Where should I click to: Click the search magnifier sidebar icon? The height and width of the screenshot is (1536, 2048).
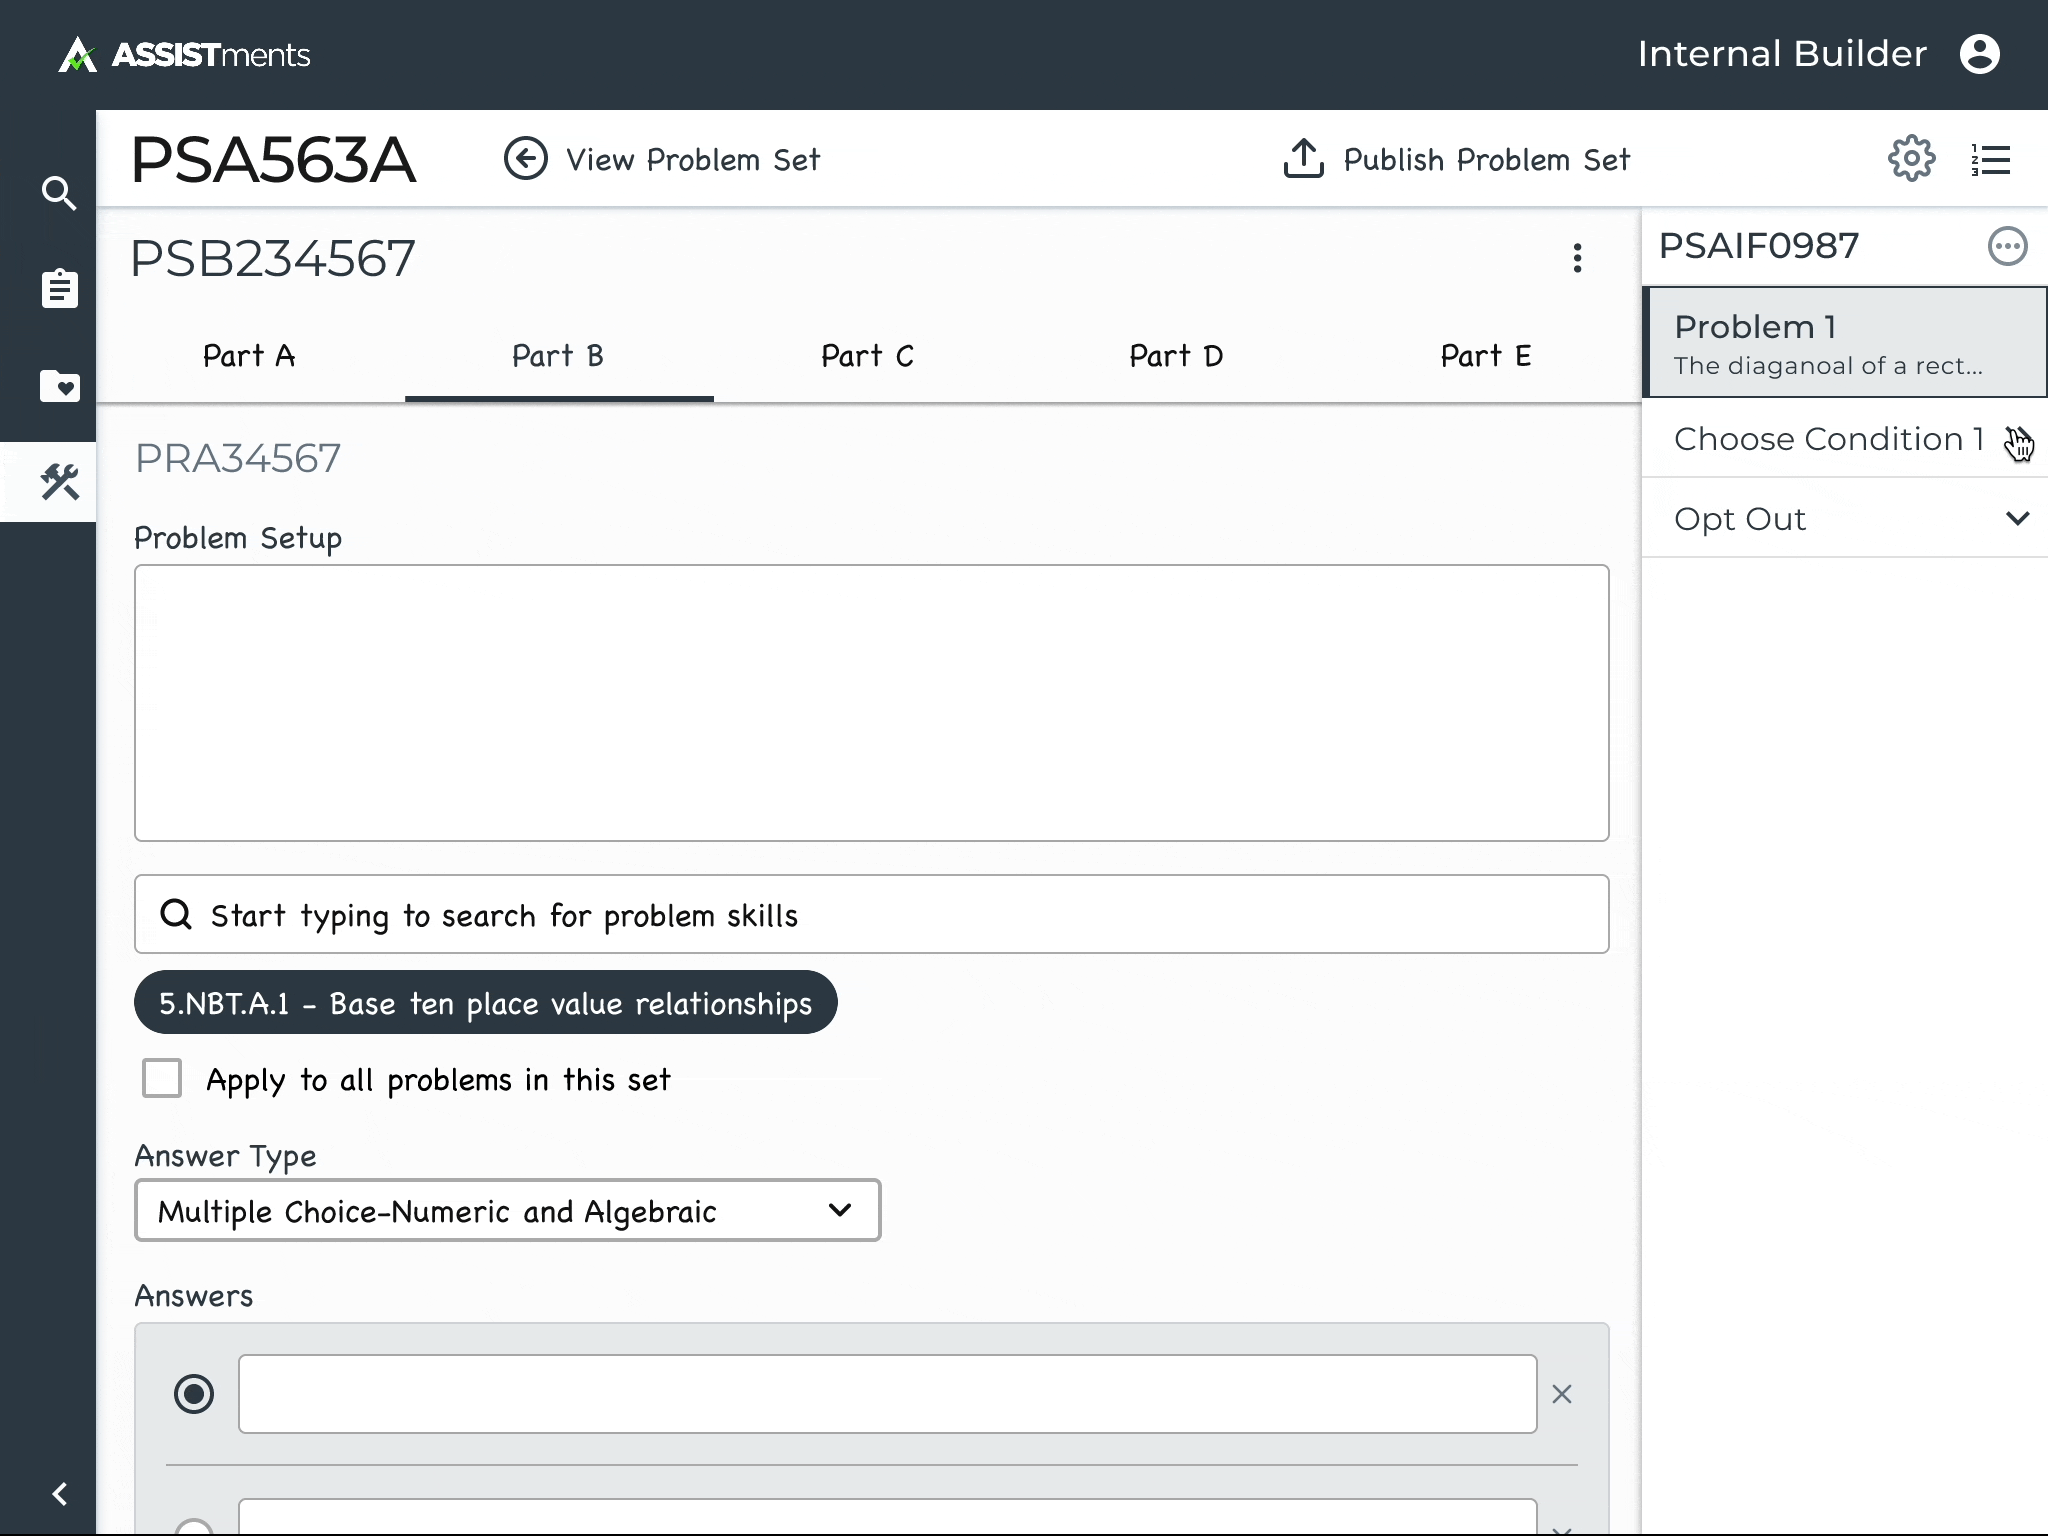pyautogui.click(x=59, y=193)
